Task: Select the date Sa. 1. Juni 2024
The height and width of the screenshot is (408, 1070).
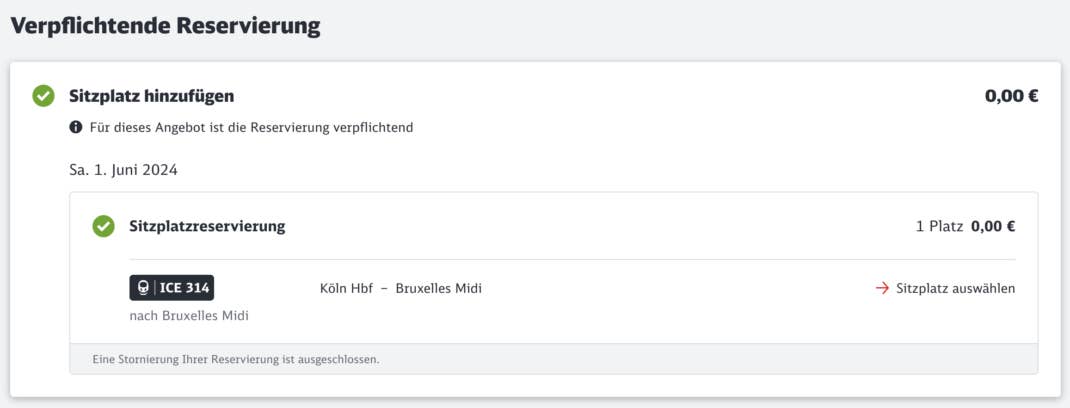Action: click(124, 170)
